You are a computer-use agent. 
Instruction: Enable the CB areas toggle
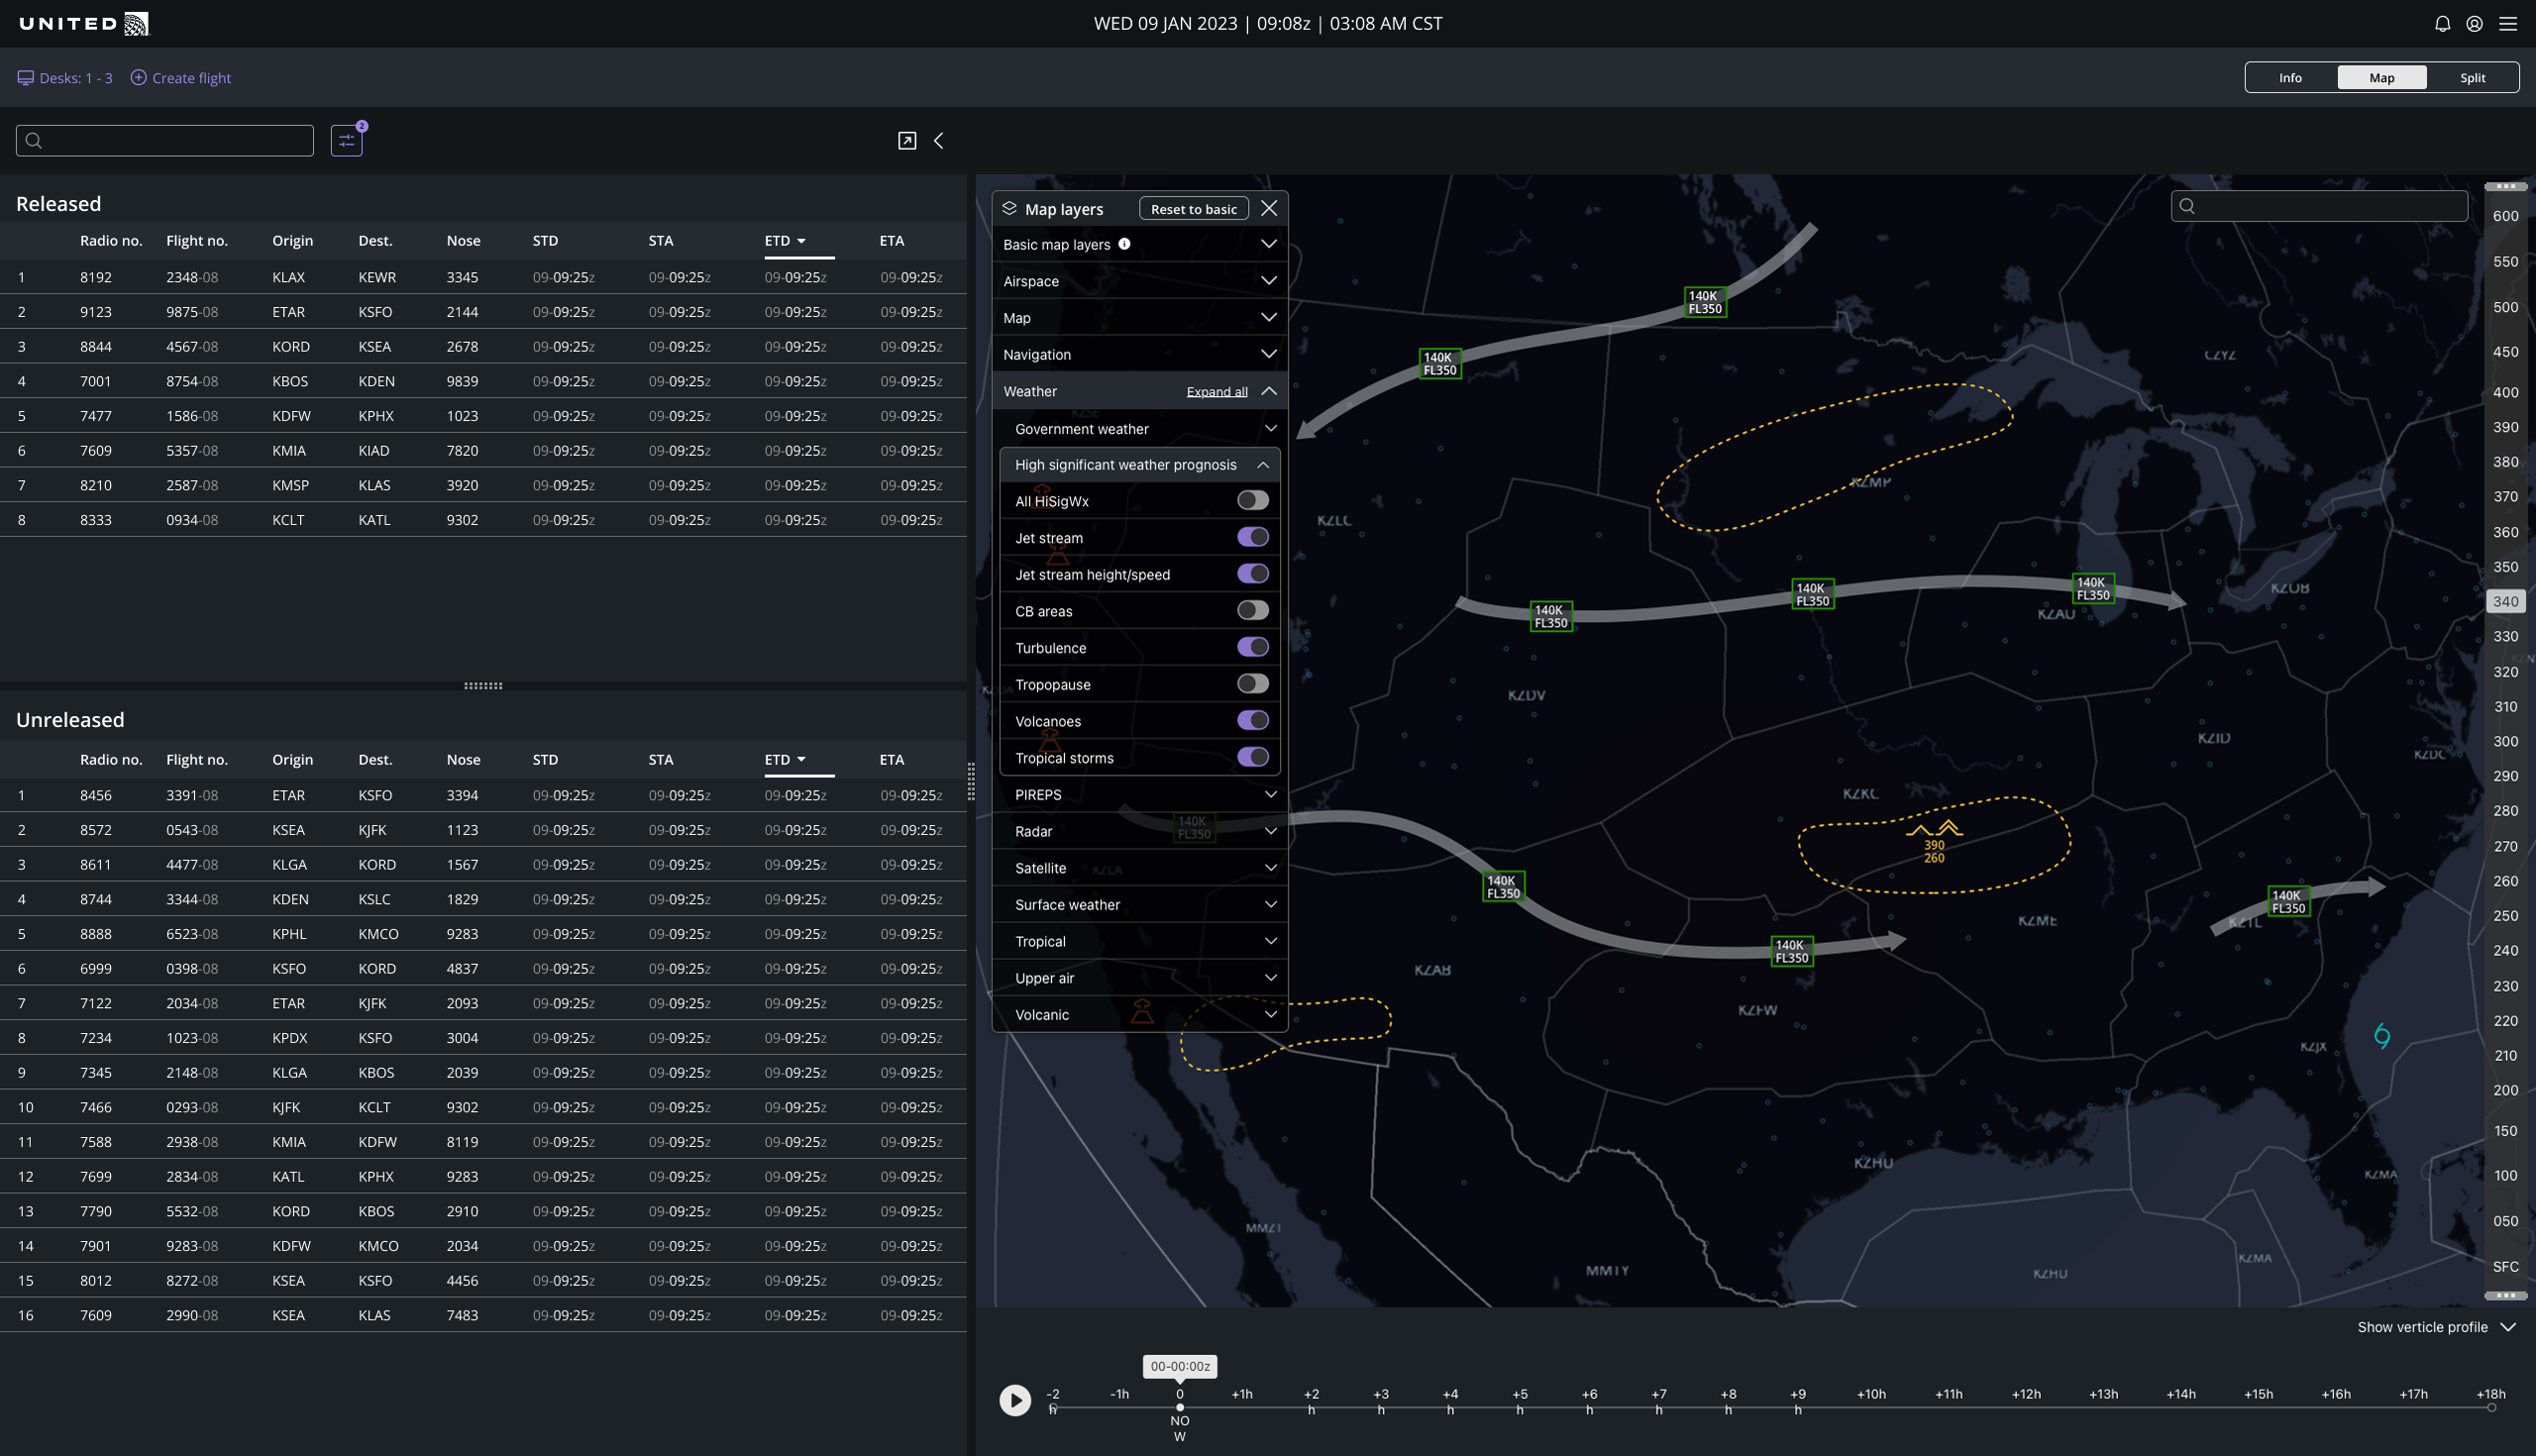1252,611
